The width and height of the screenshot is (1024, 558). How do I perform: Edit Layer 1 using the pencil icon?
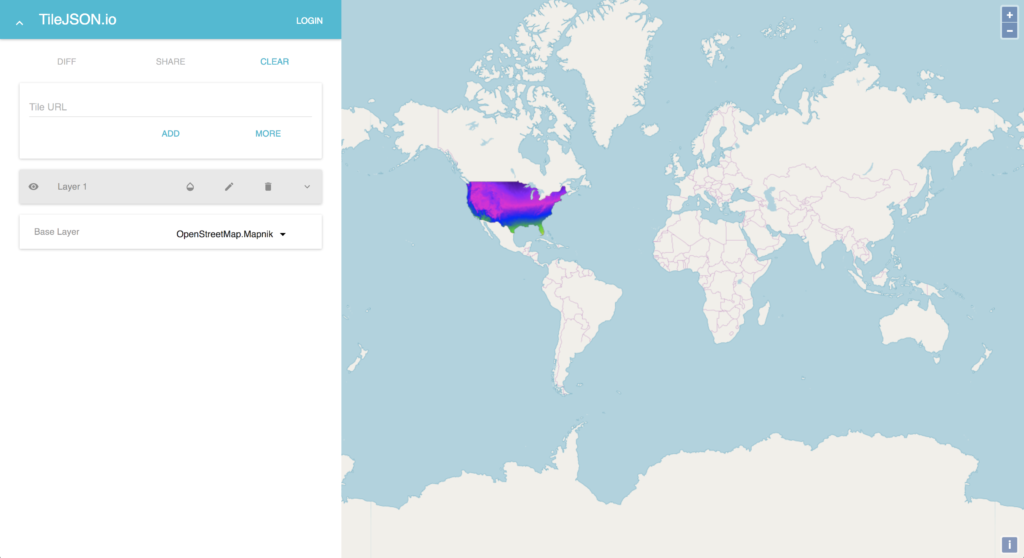point(229,187)
